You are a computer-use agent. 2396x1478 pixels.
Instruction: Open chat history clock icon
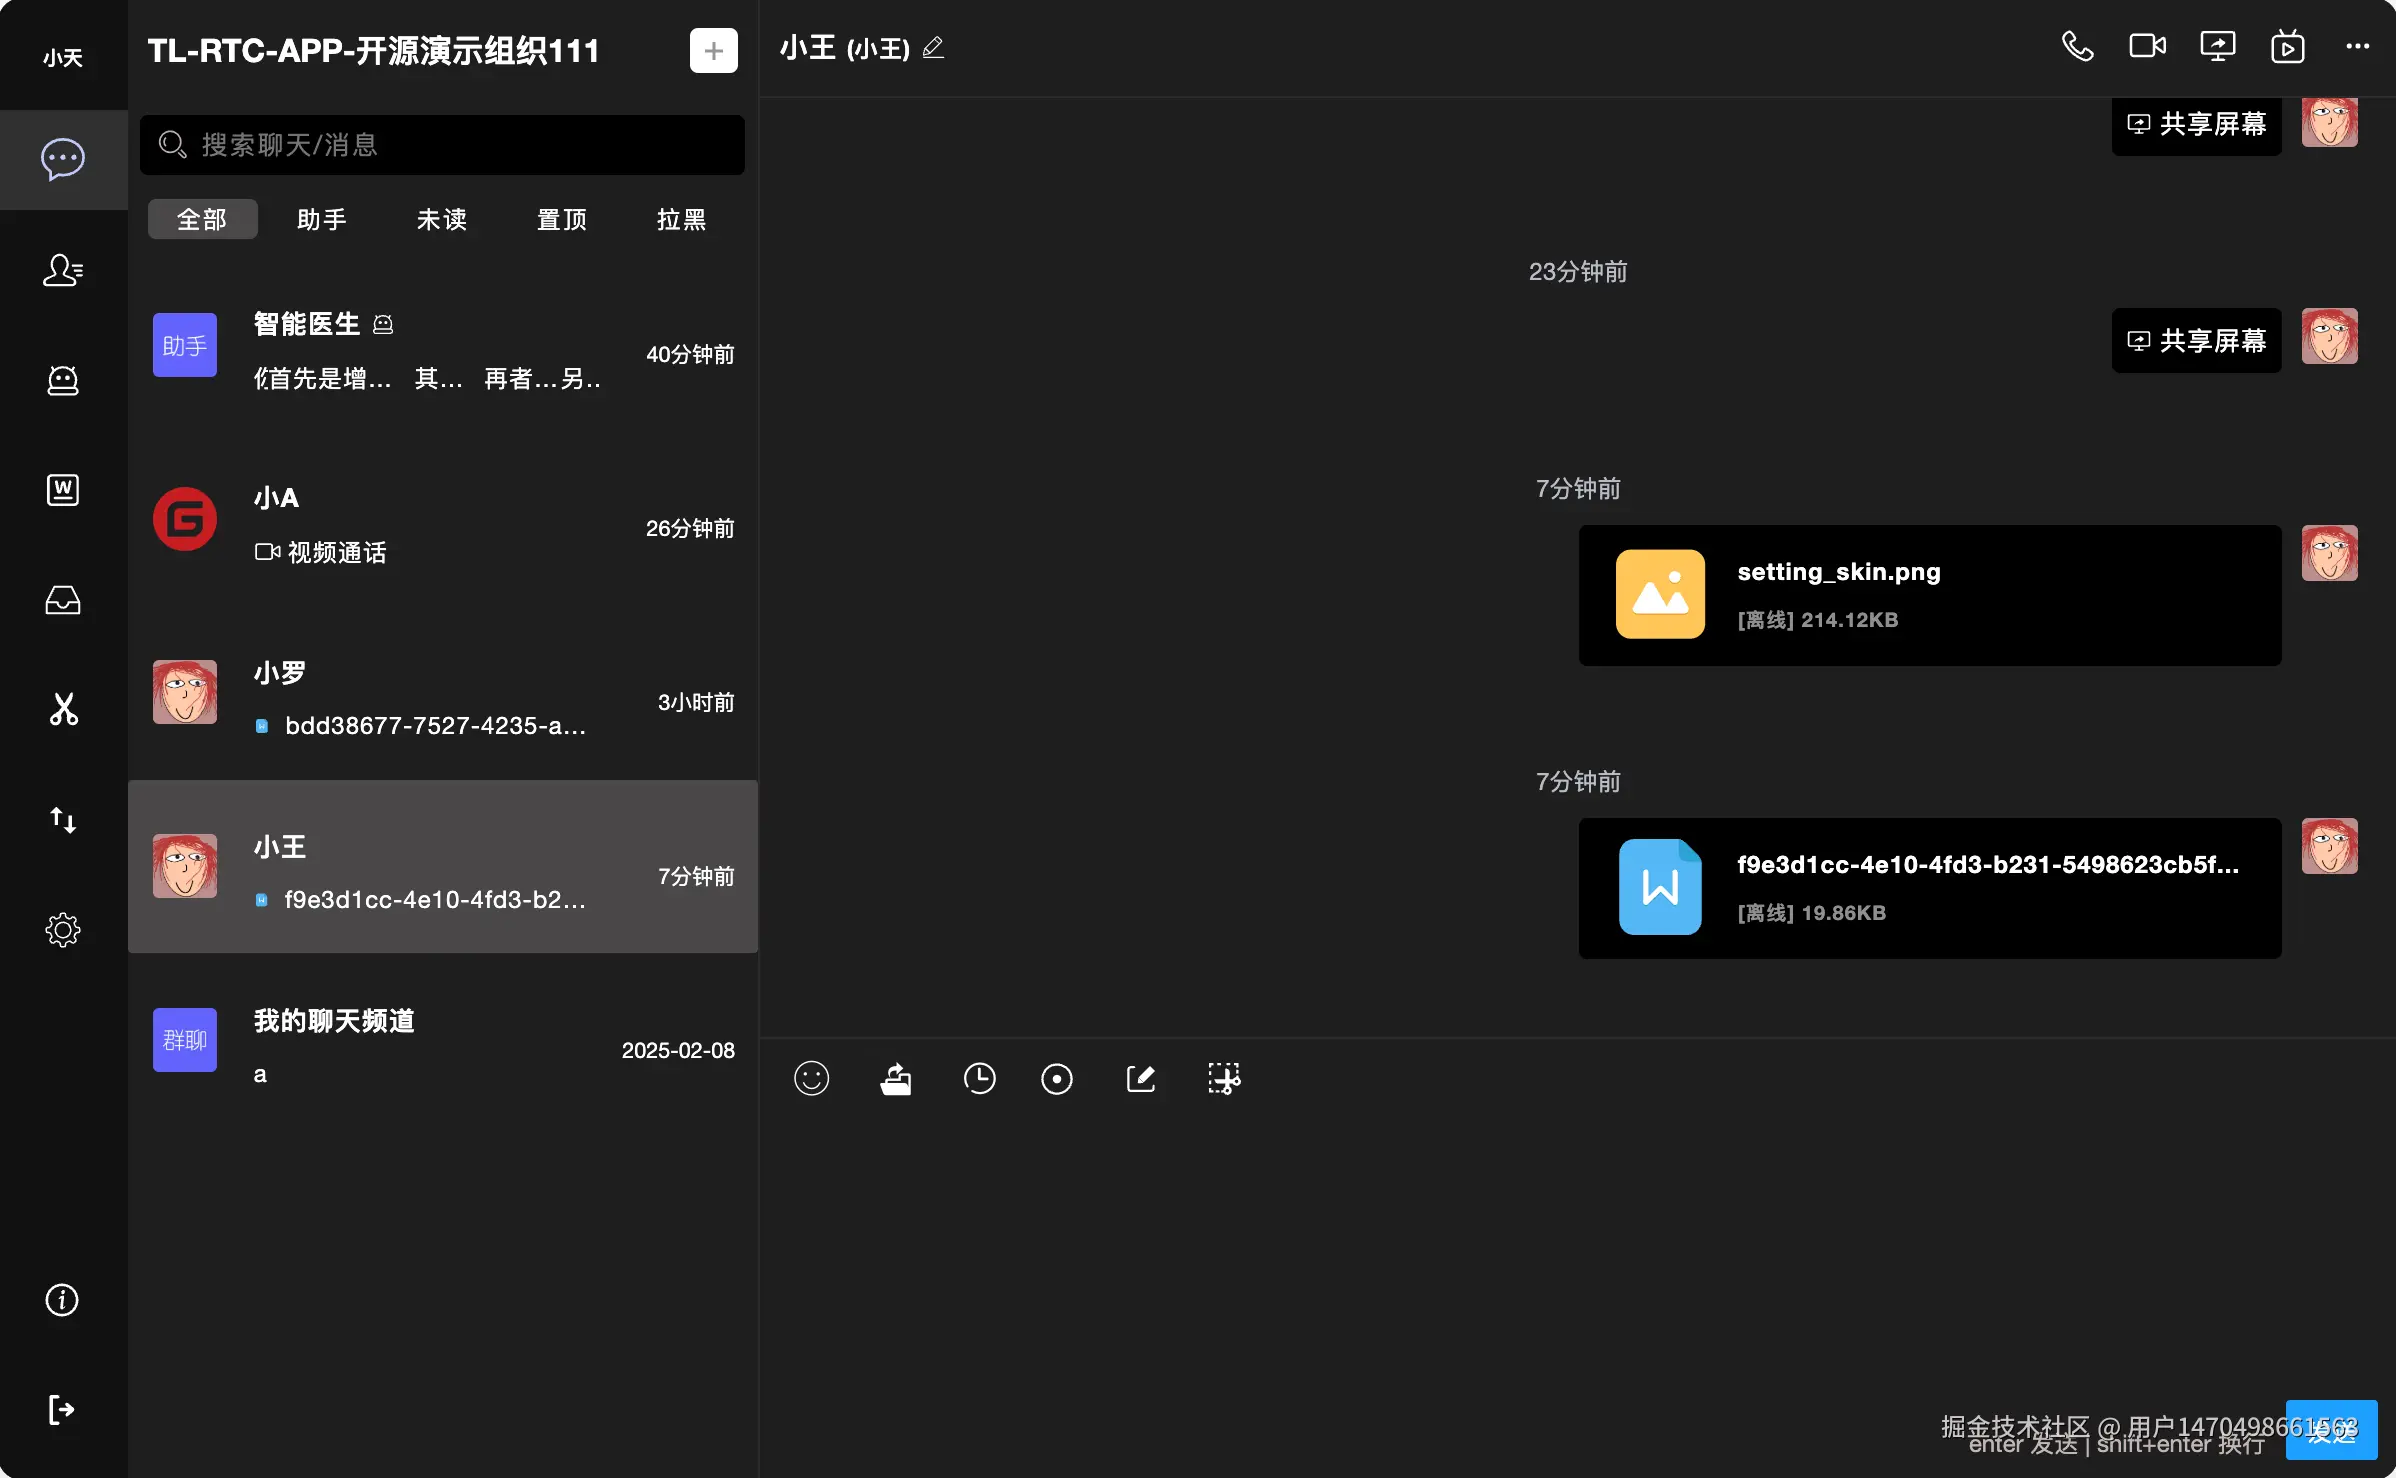click(979, 1079)
